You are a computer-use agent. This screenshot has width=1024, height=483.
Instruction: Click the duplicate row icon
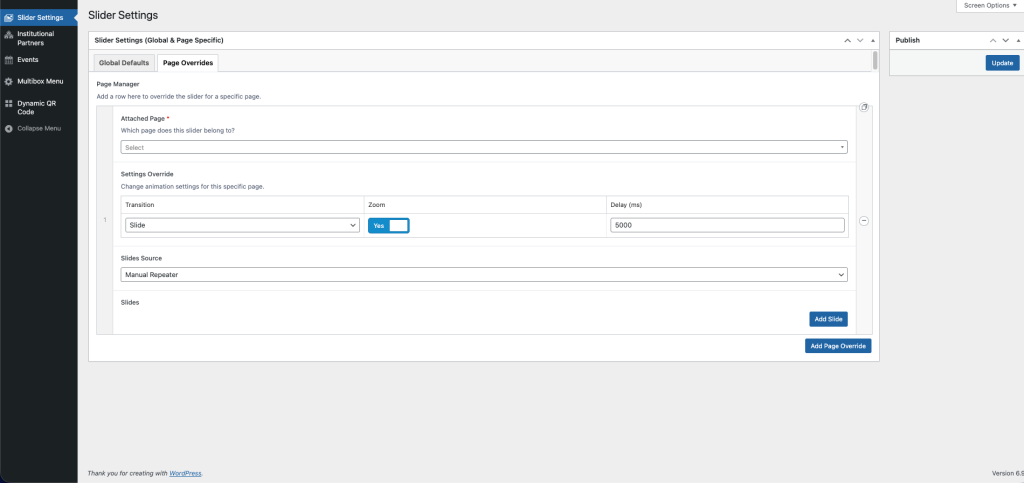(x=864, y=107)
